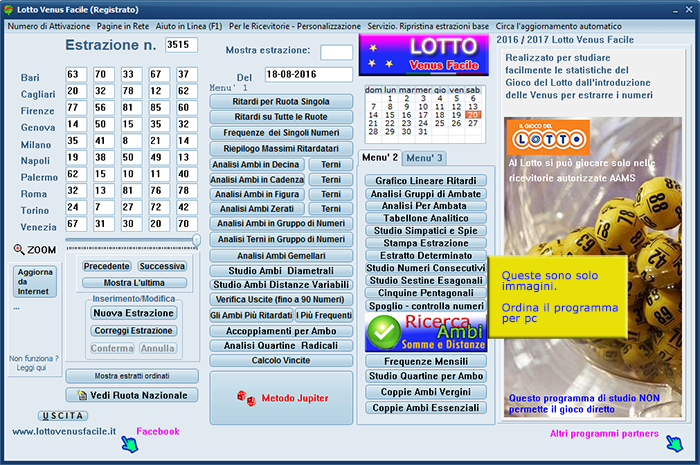Click Bari first extracted number 63

tap(76, 75)
